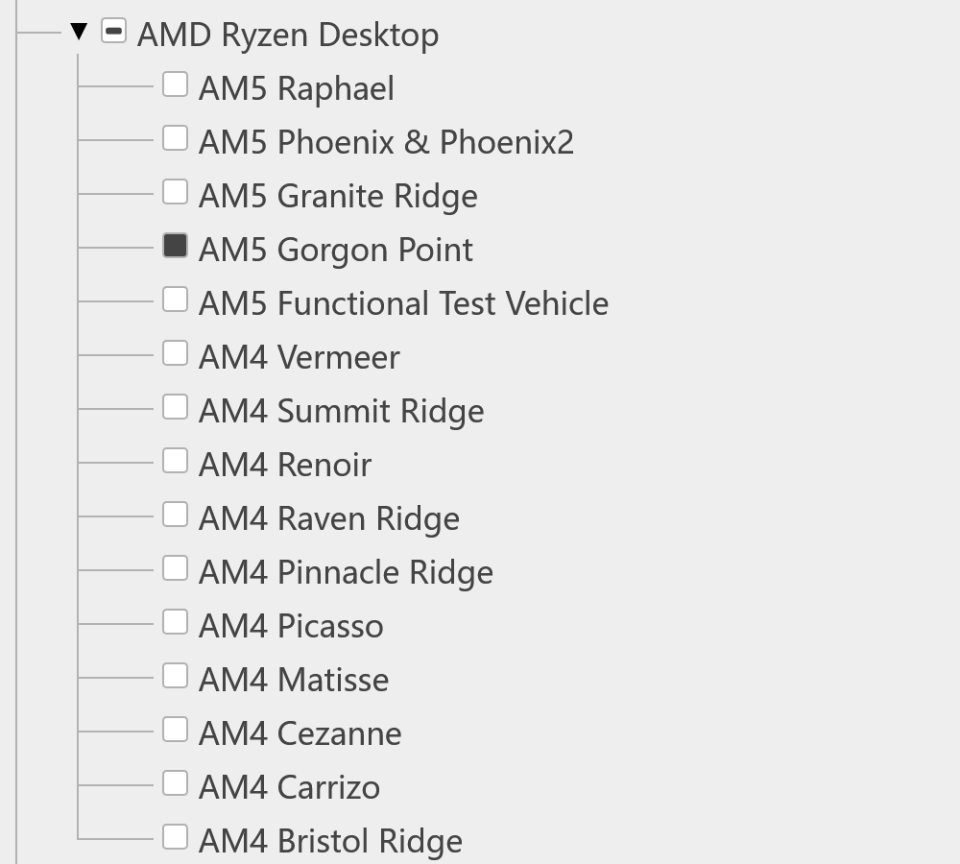The image size is (960, 864).
Task: Toggle the AMD Ryzen Desktop tri-state checkbox
Action: (113, 33)
